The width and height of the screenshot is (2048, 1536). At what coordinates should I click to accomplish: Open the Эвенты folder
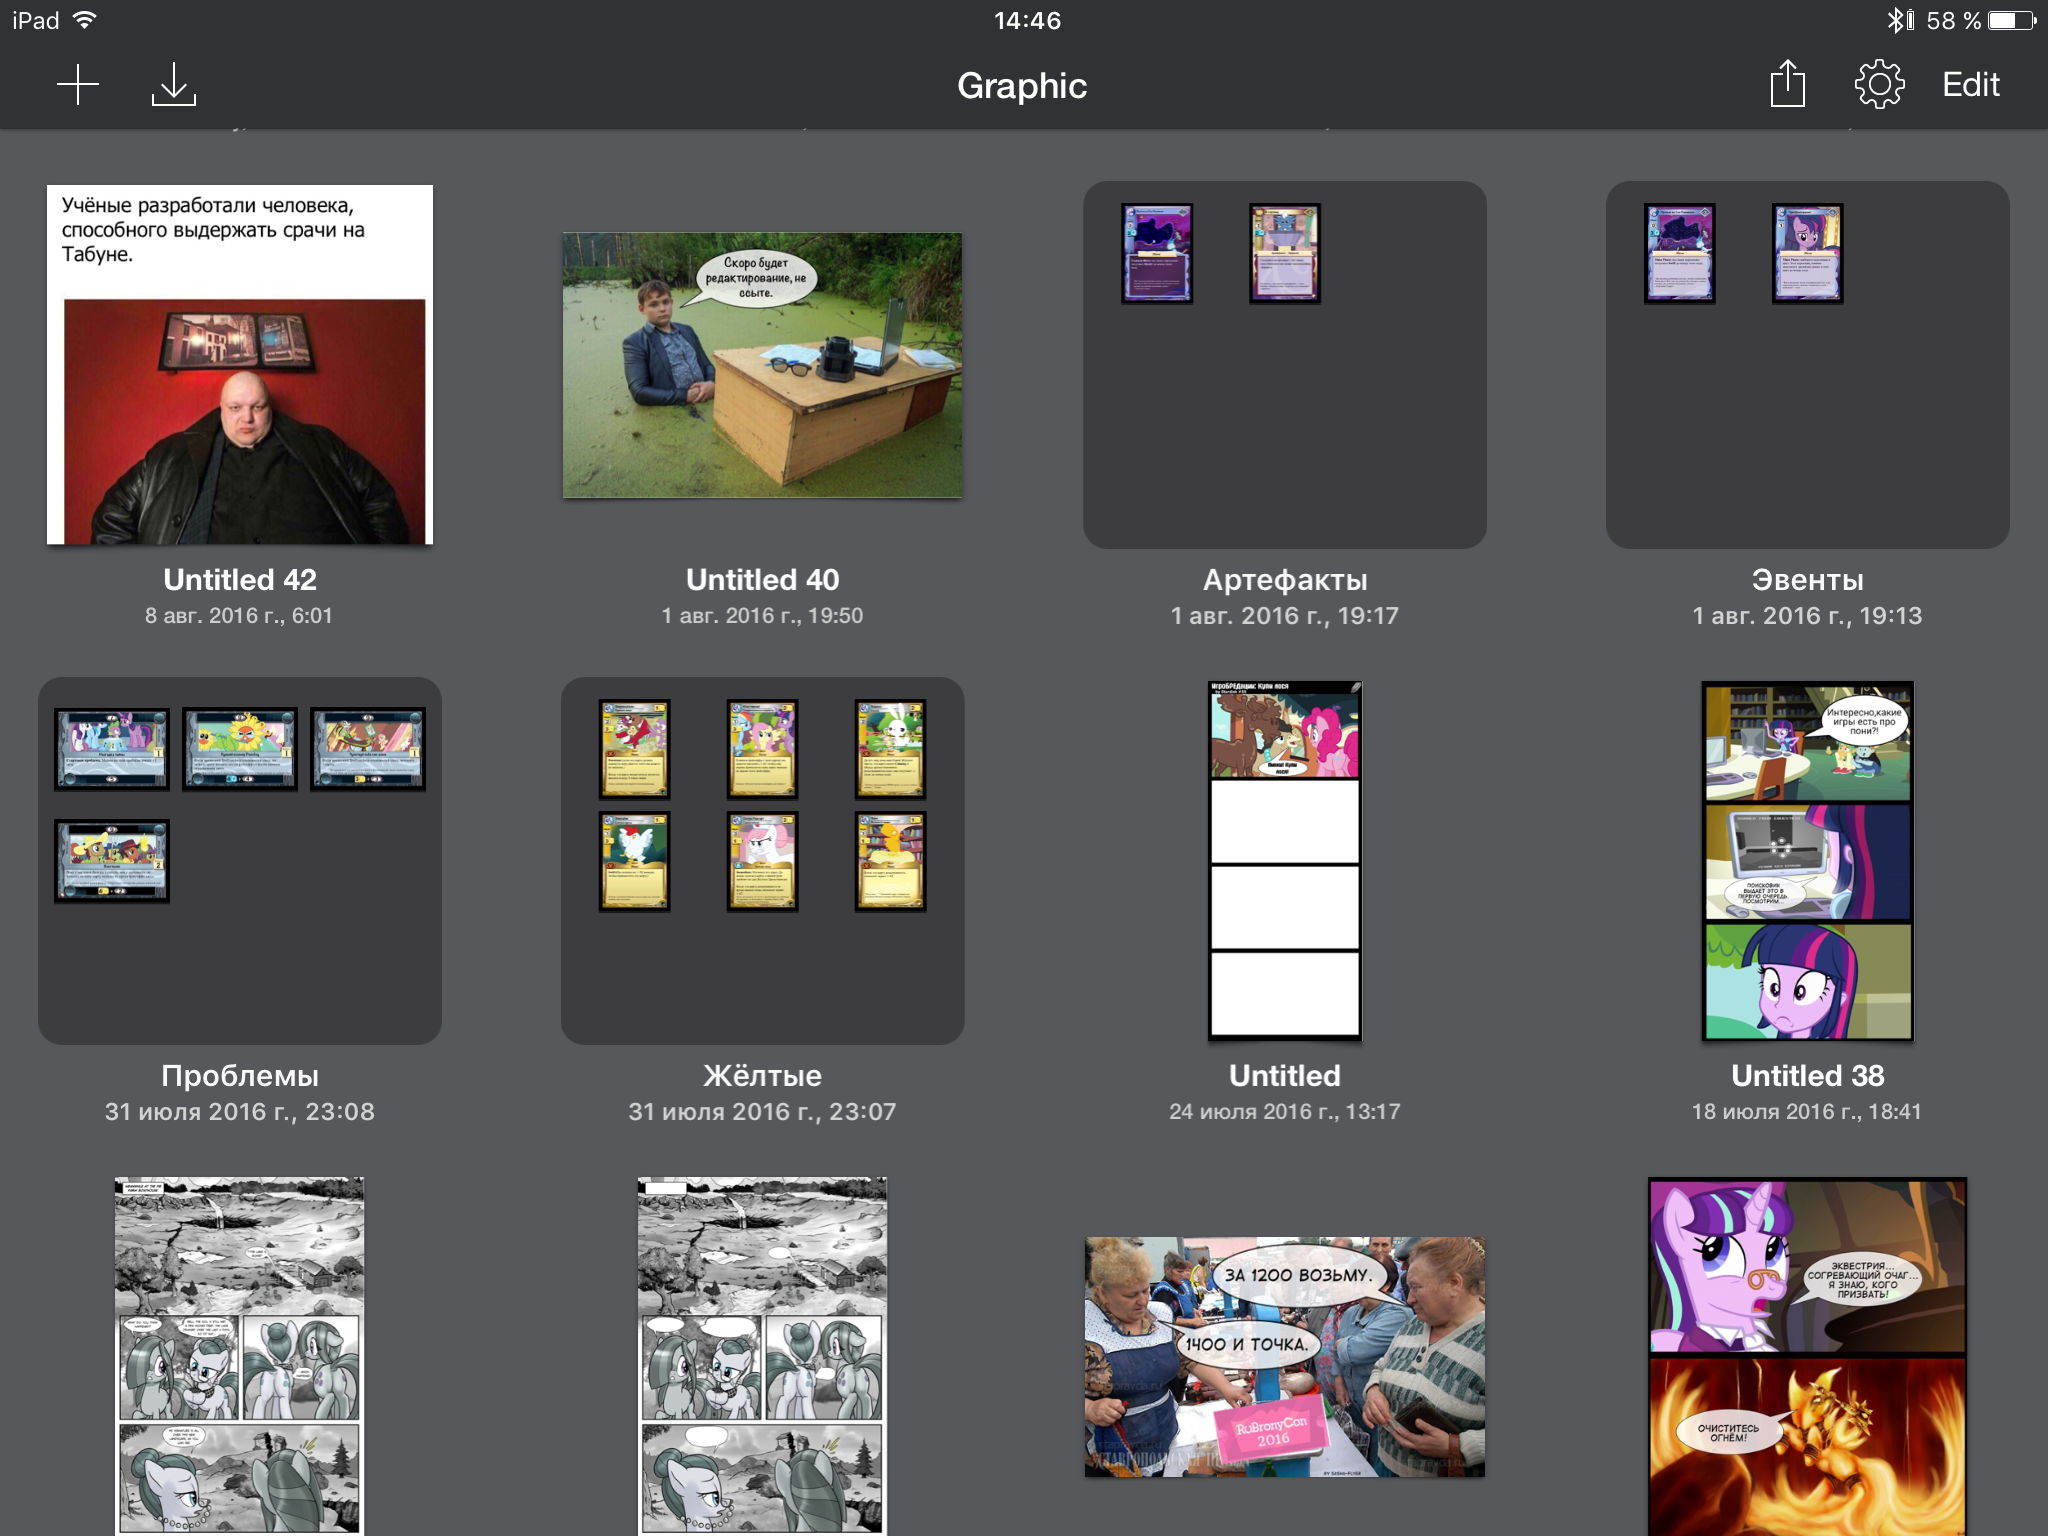click(x=1808, y=365)
